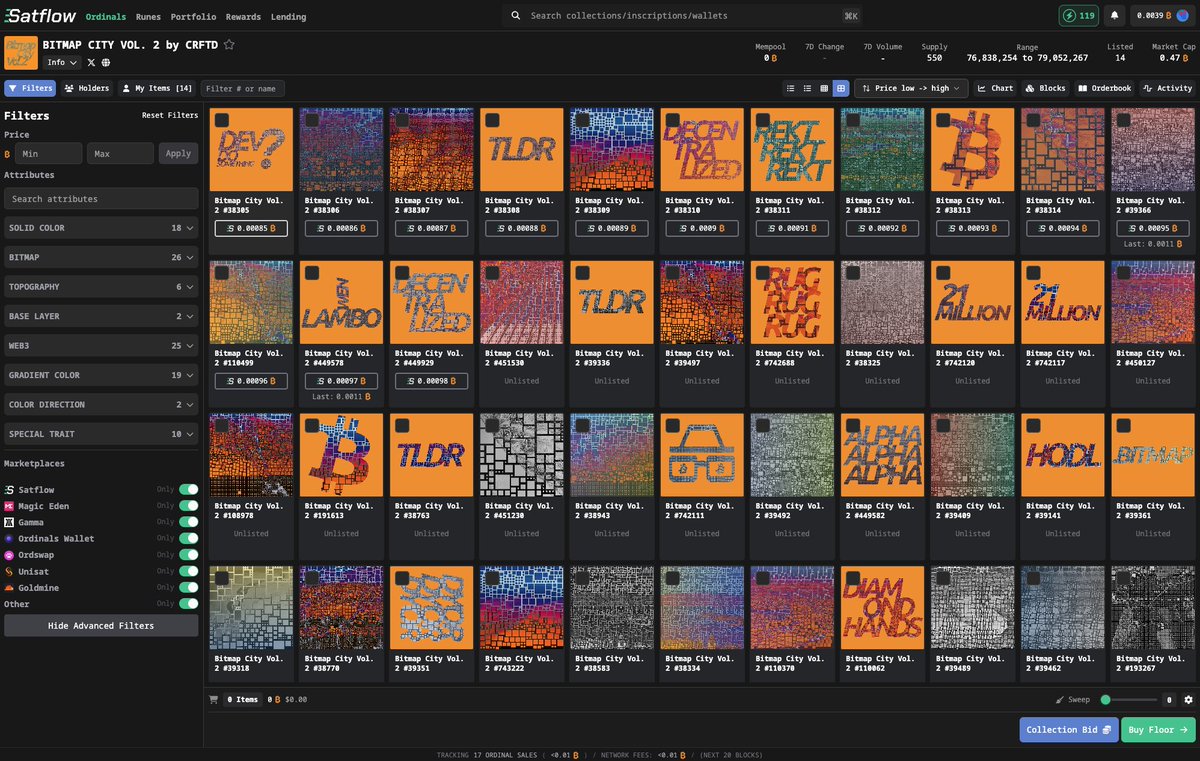
Task: Toggle the Magic Eden marketplace switch
Action: pyautogui.click(x=188, y=506)
